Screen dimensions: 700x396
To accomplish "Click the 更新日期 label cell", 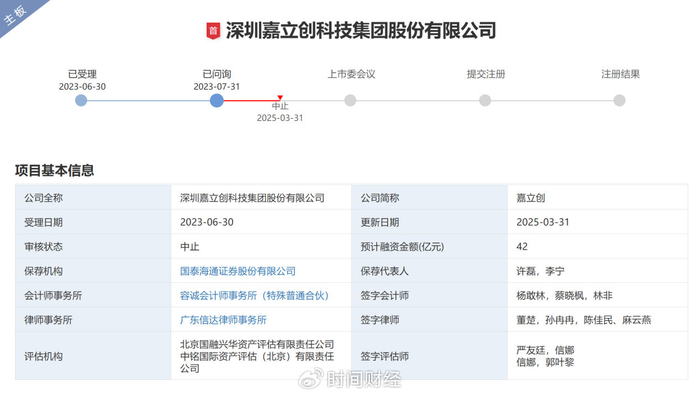I will [429, 222].
